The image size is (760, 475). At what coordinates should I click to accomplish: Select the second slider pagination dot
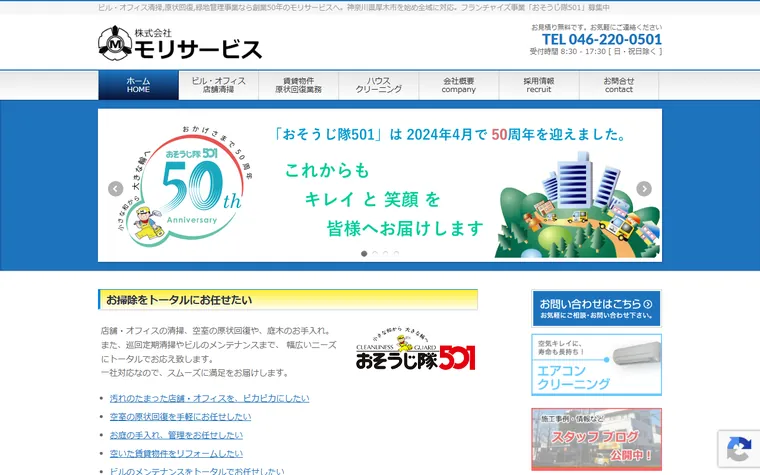click(x=375, y=253)
